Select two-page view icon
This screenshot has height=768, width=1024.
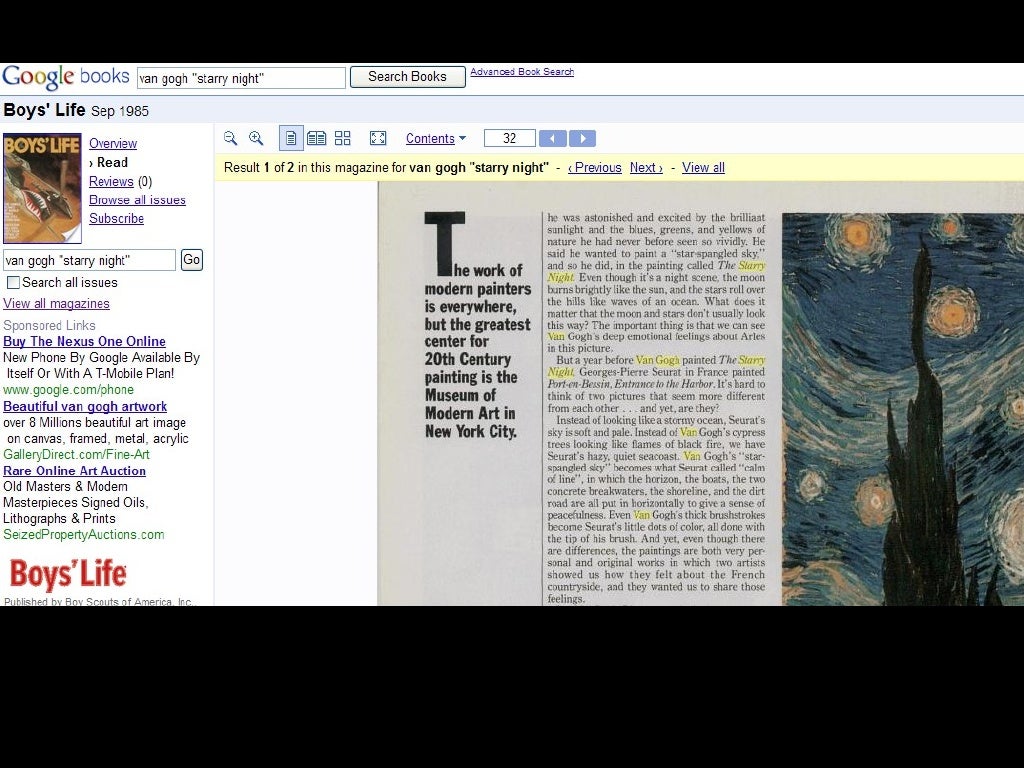click(x=317, y=138)
